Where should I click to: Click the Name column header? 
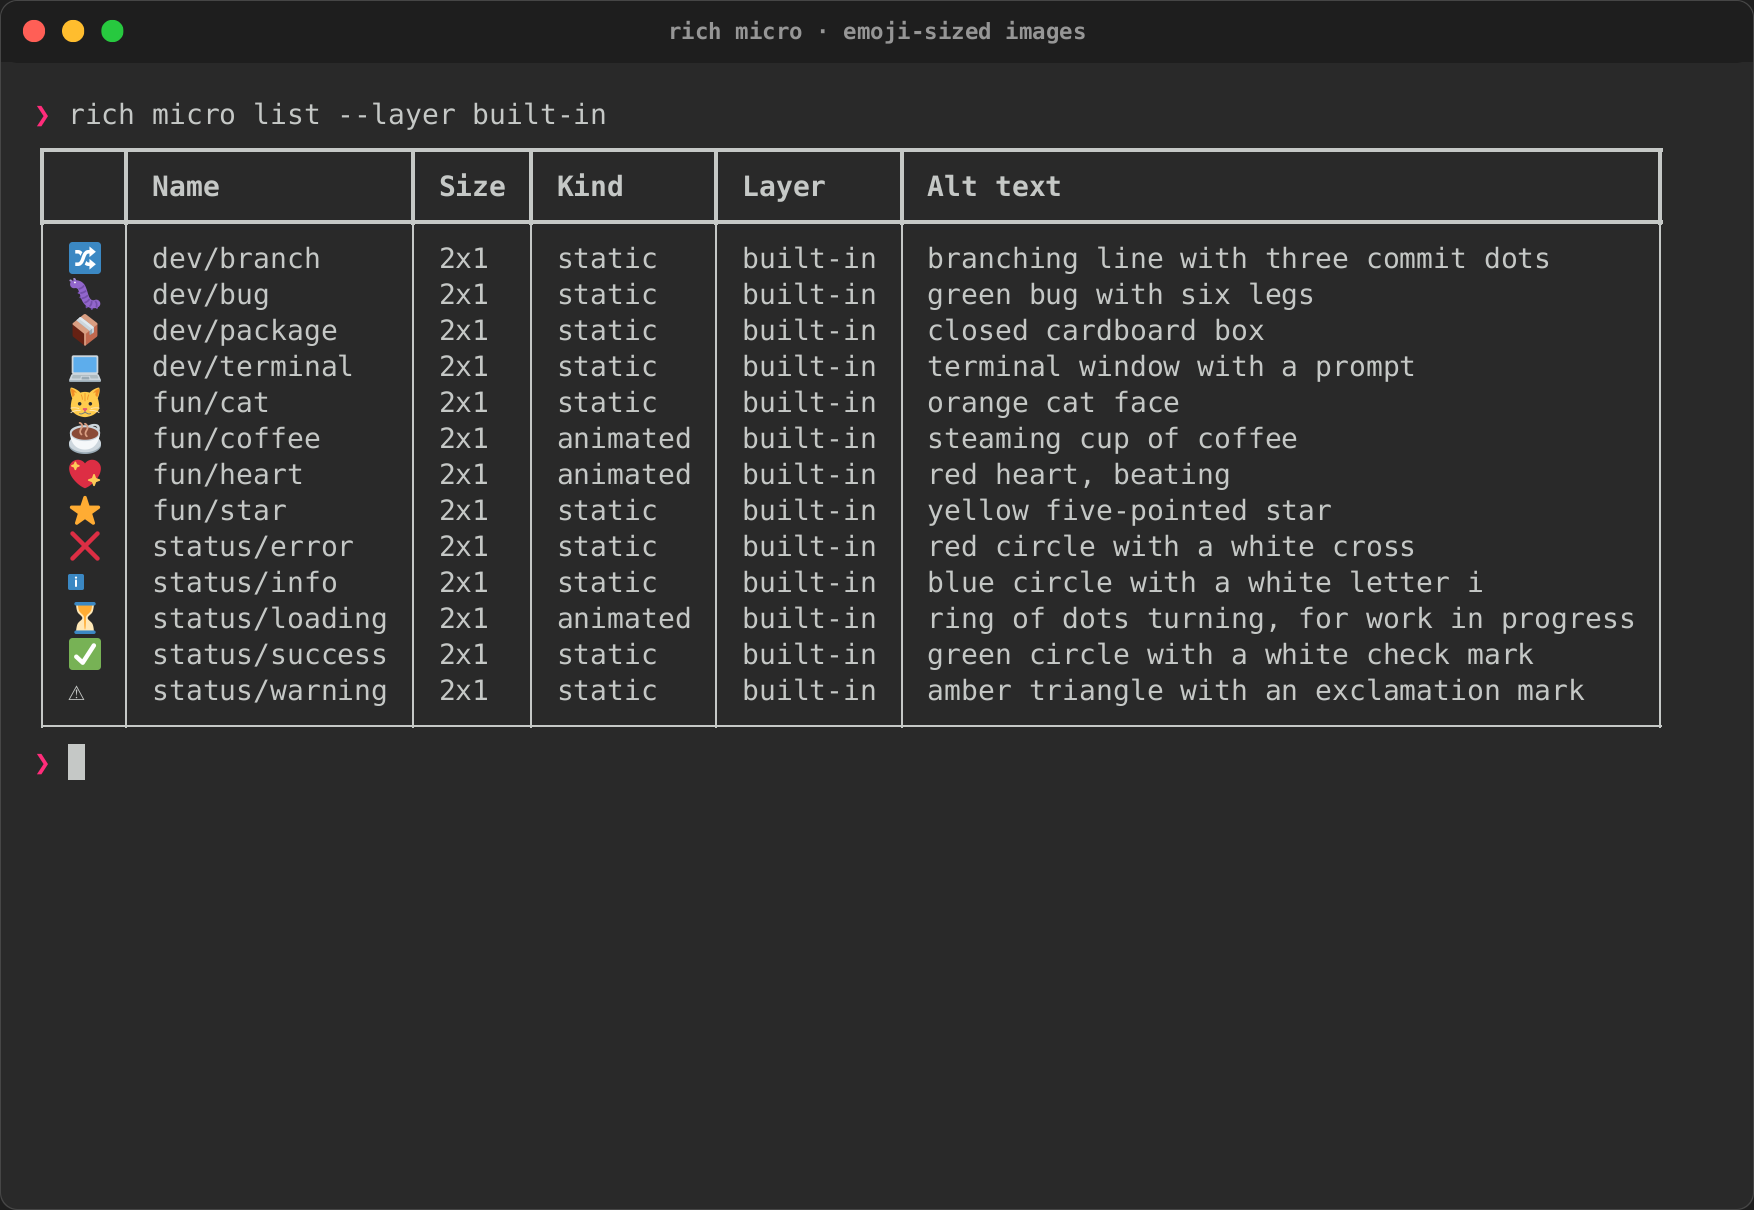(186, 187)
